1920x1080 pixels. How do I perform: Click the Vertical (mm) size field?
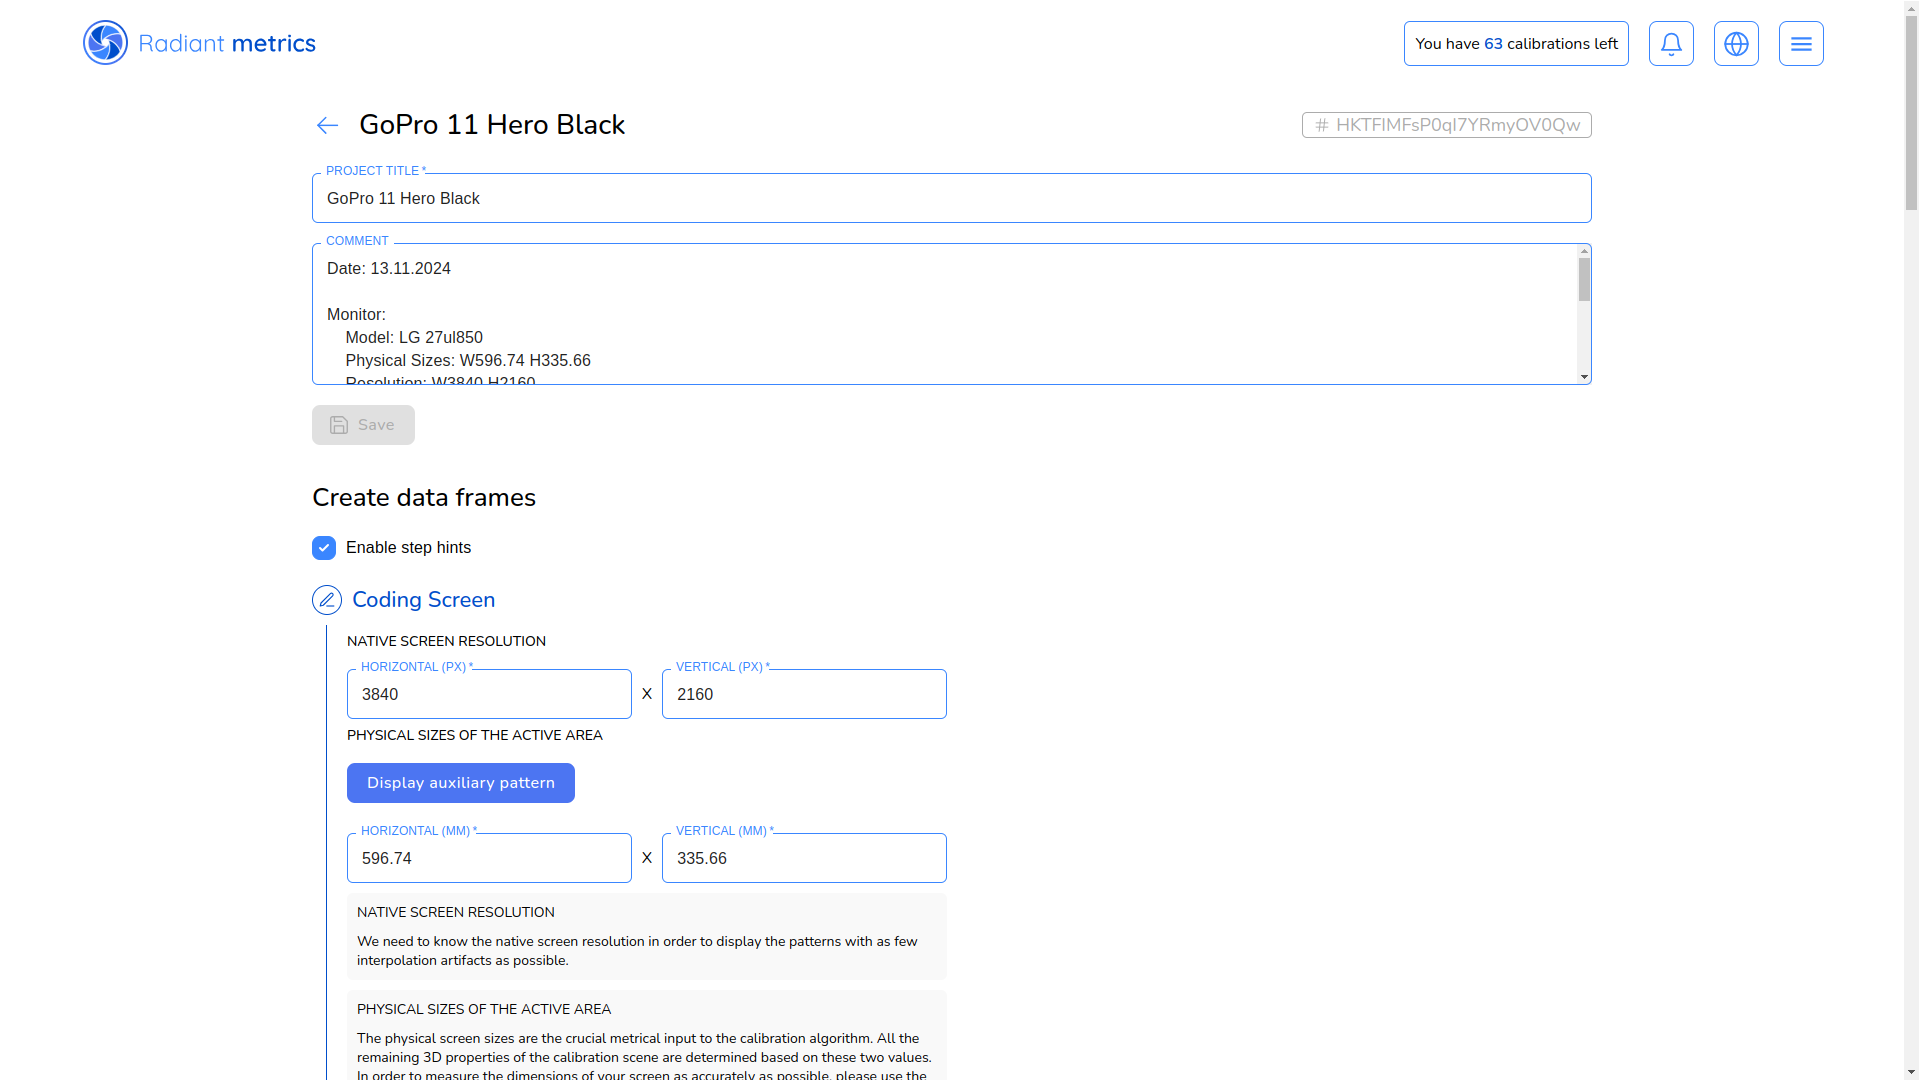pos(804,859)
